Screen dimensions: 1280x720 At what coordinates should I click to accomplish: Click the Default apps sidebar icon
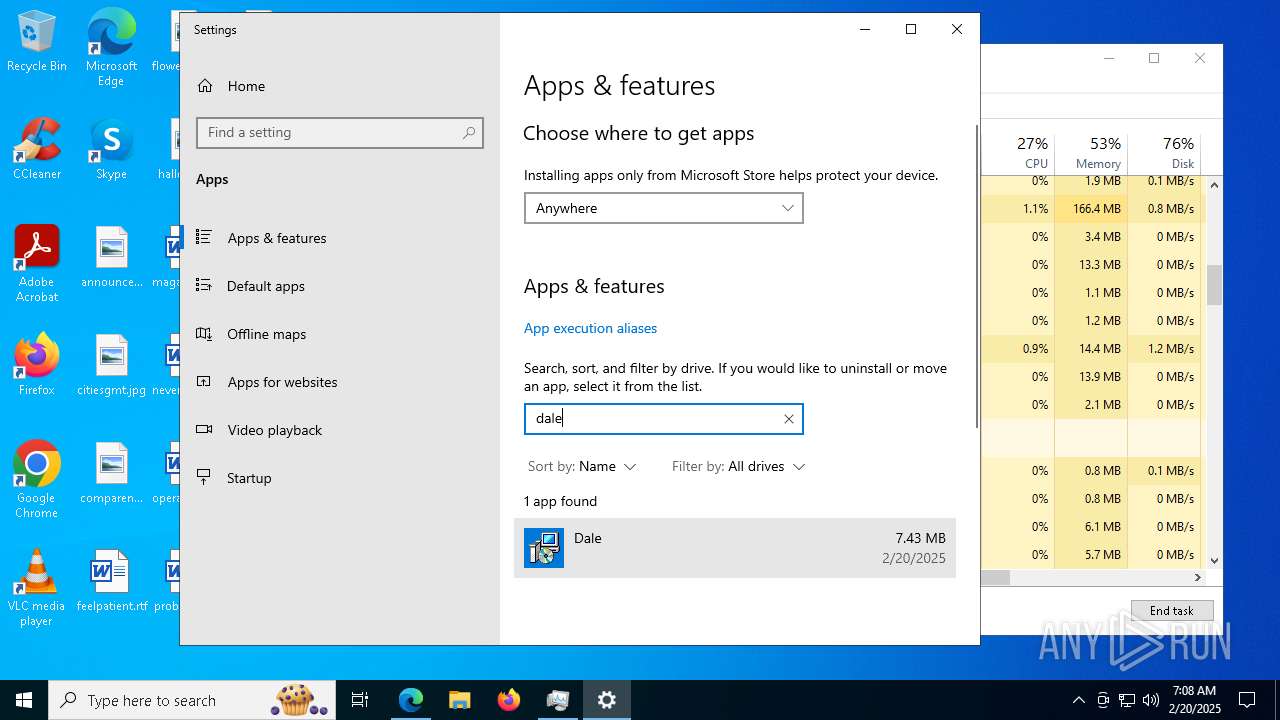coord(204,285)
